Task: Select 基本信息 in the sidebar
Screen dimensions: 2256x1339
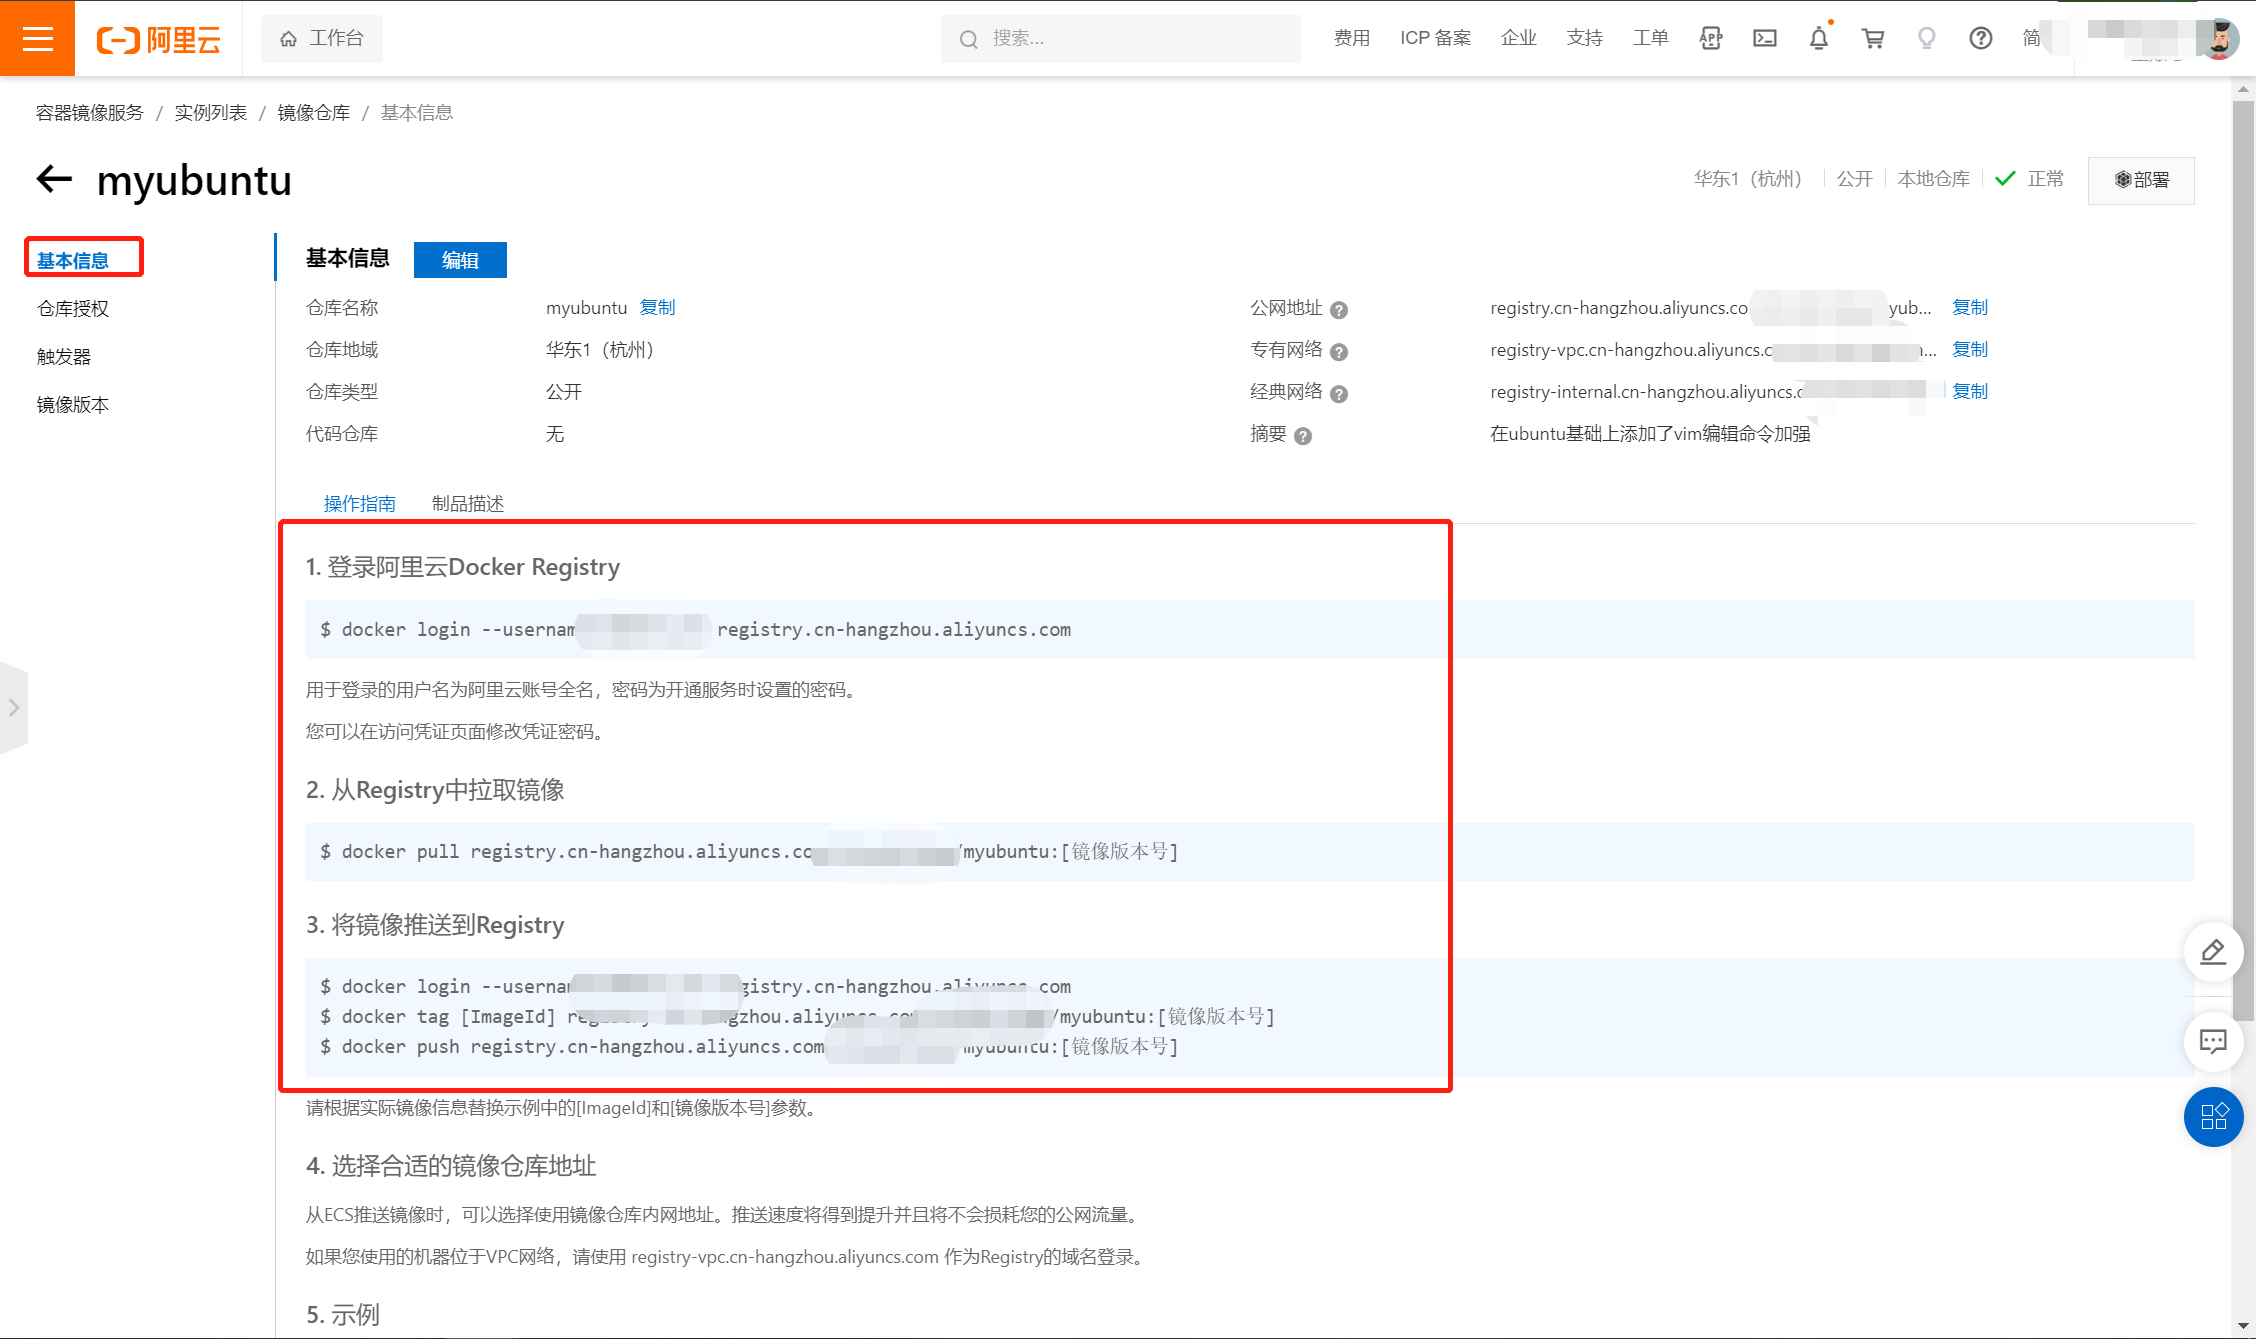Action: pyautogui.click(x=73, y=260)
